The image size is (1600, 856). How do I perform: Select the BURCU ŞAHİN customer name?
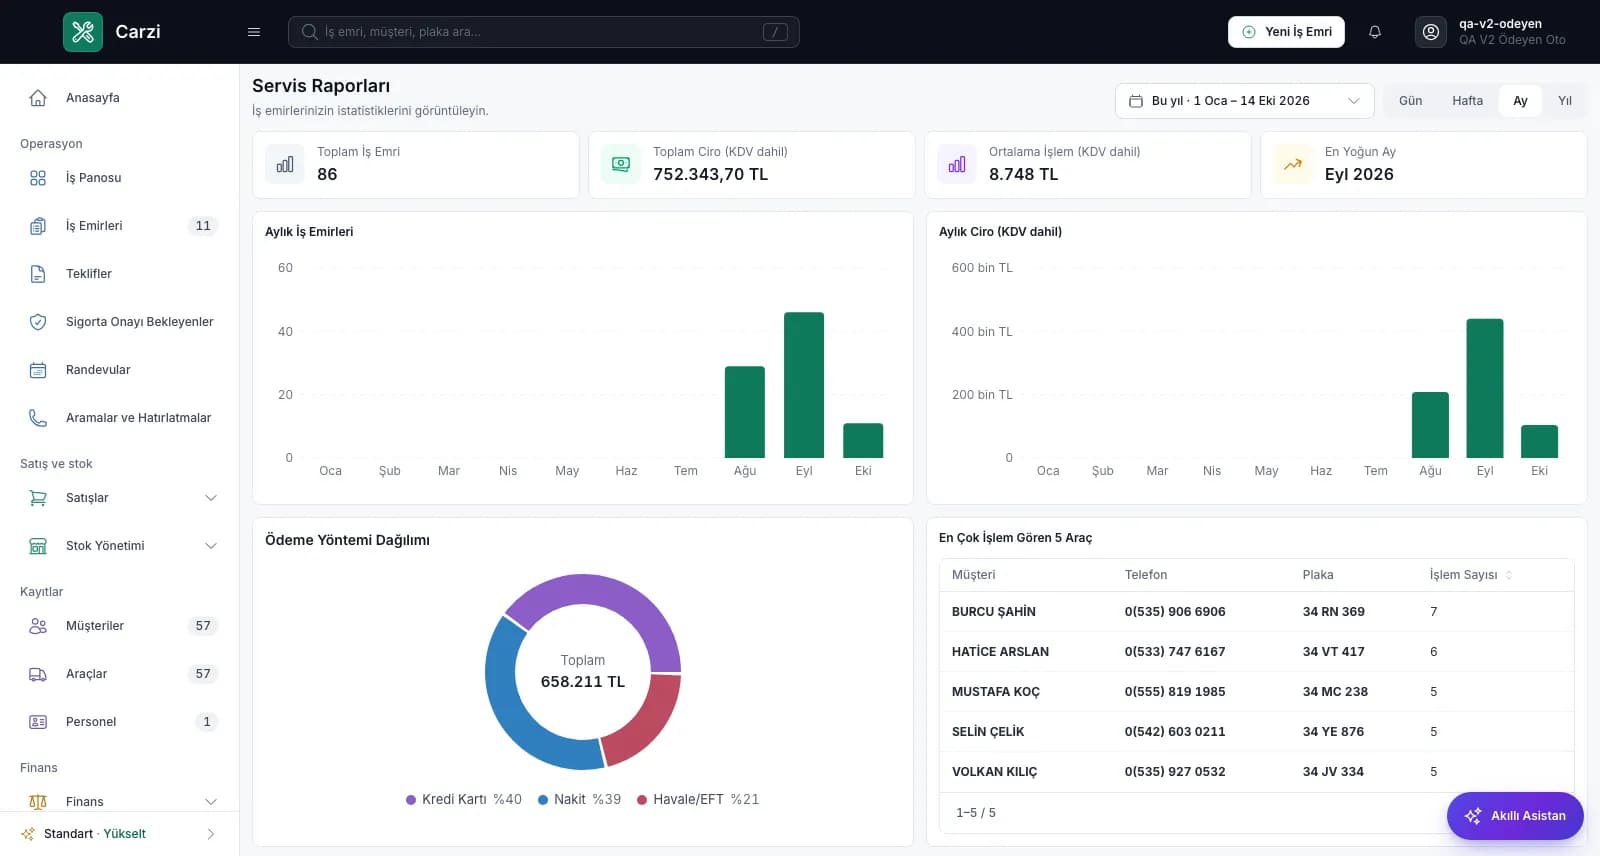pos(994,612)
